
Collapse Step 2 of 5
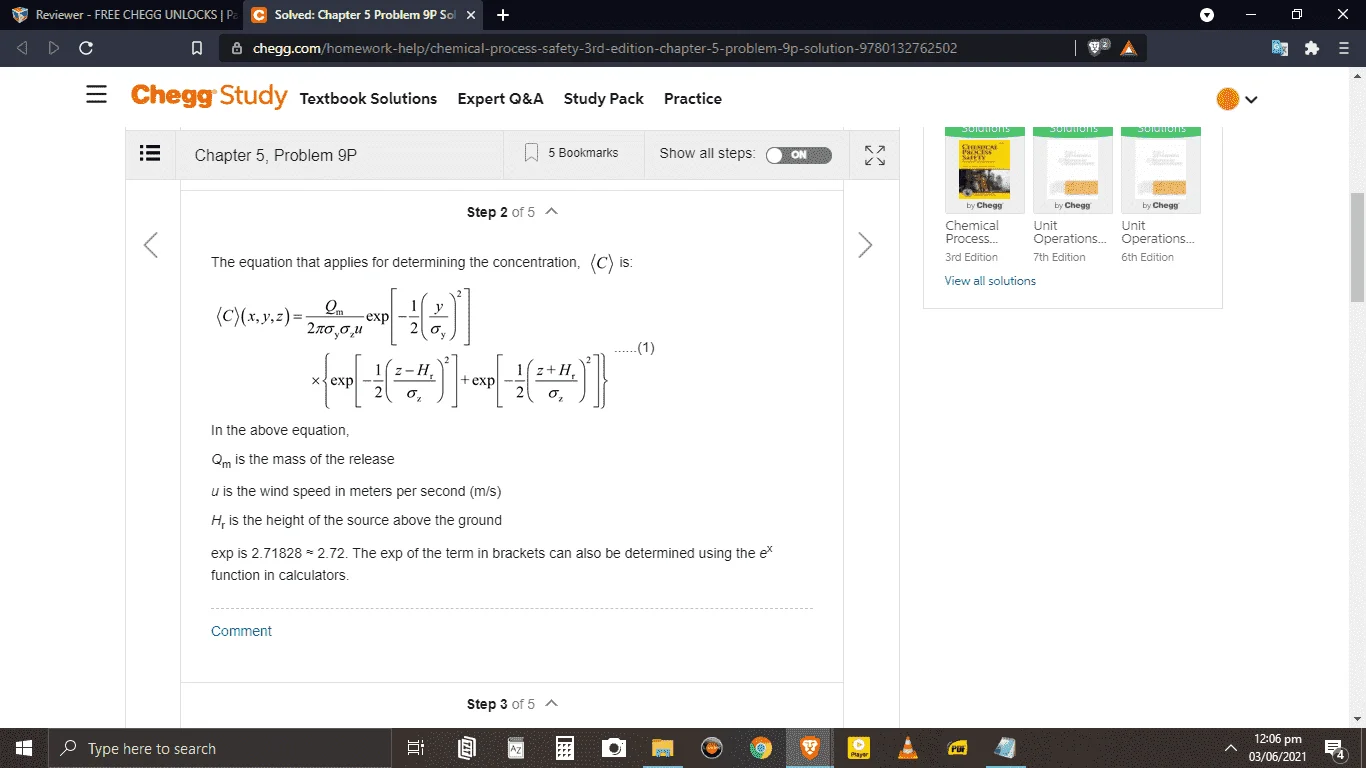click(551, 211)
